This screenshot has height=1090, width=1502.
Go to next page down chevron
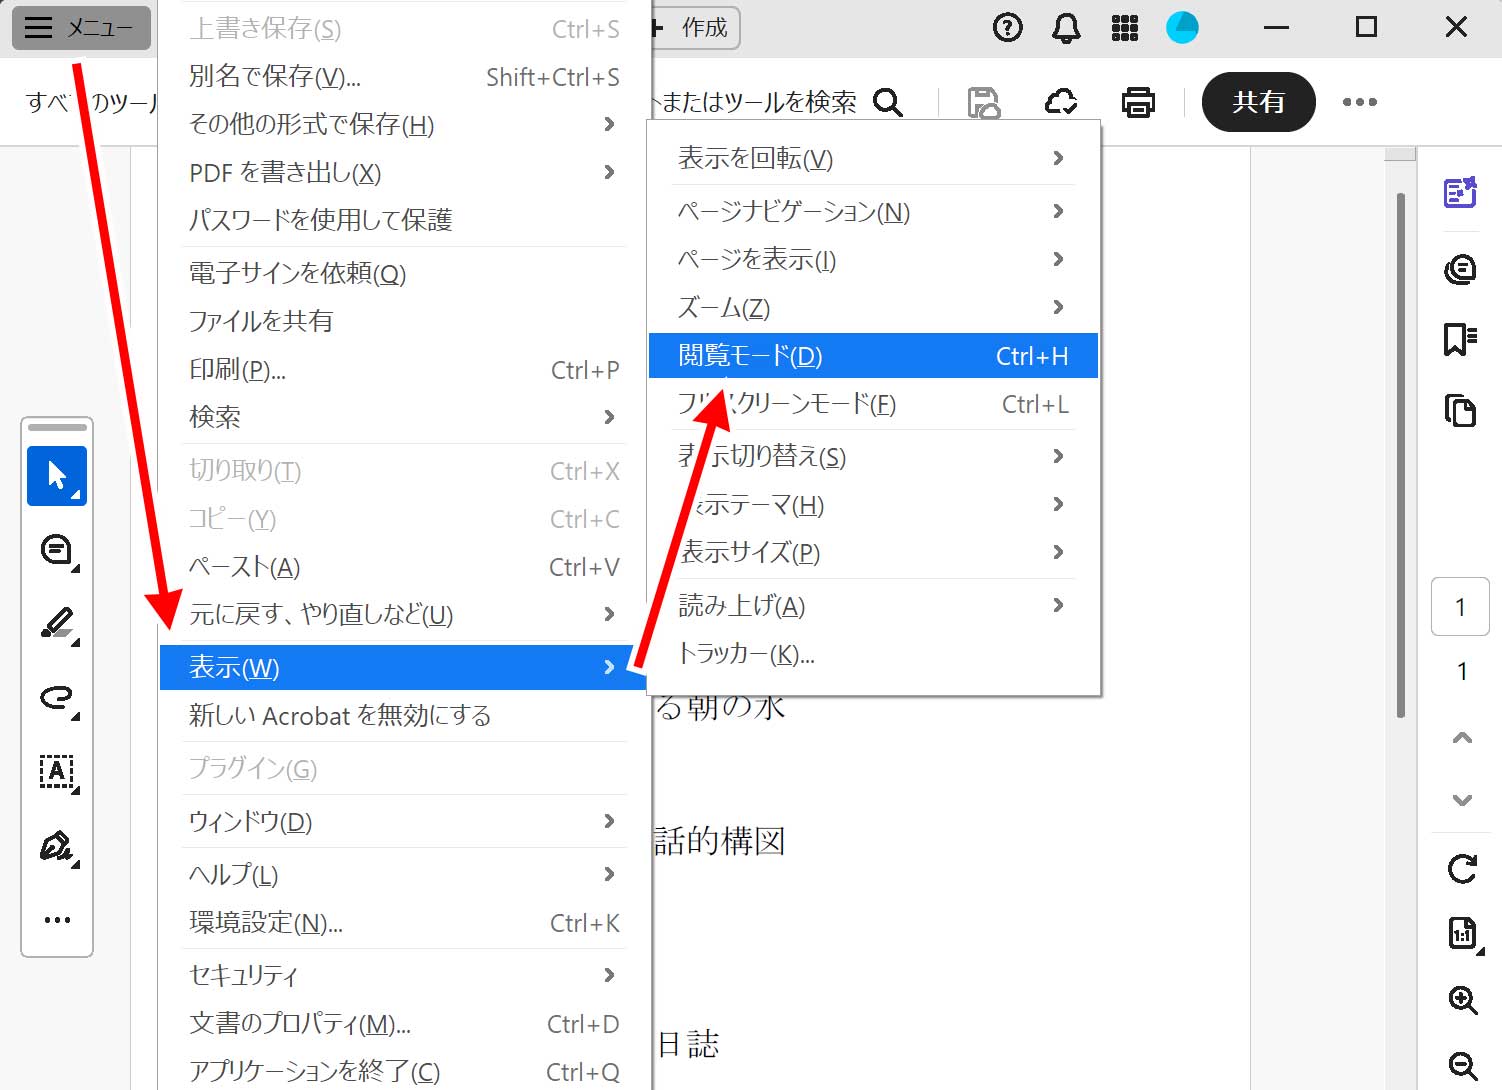(1462, 800)
